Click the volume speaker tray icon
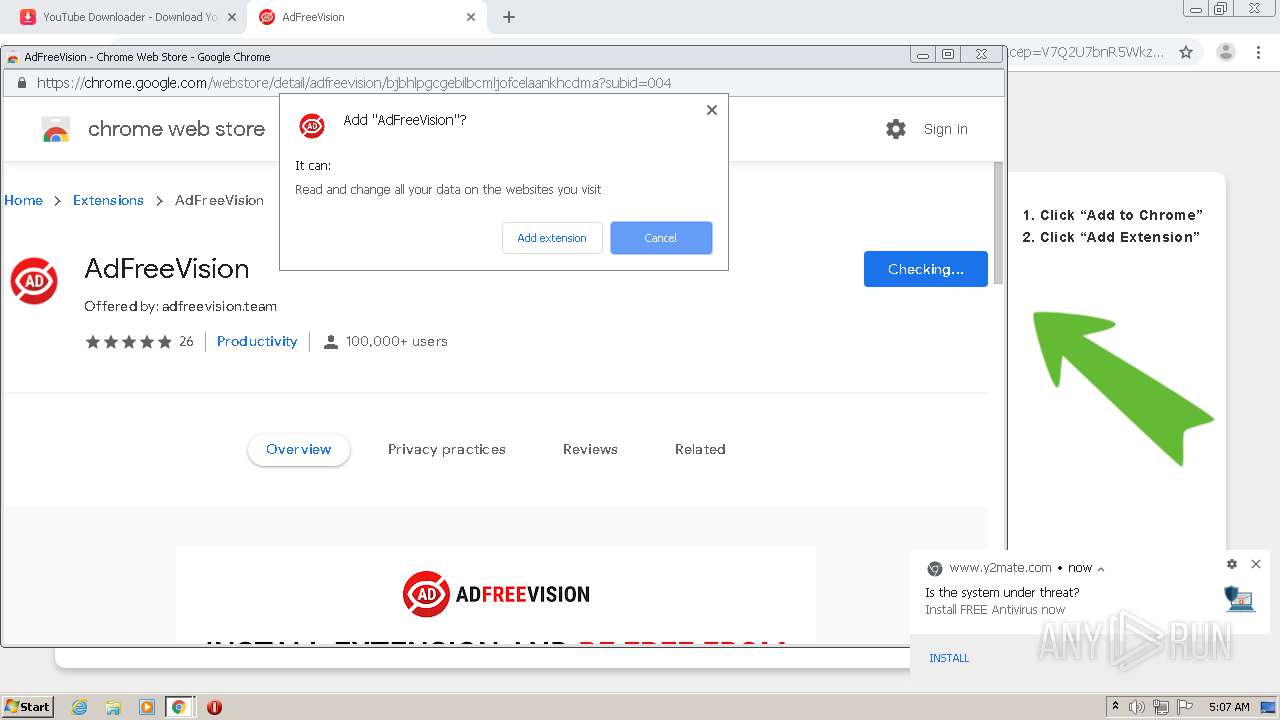The height and width of the screenshot is (720, 1280). click(1137, 707)
